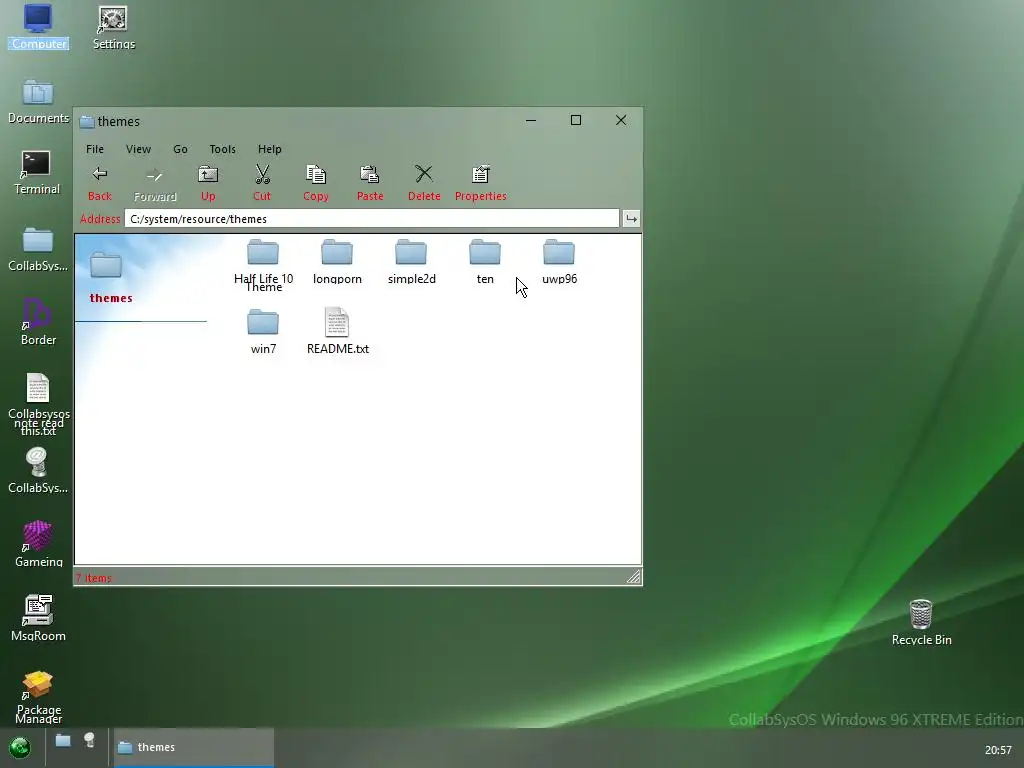This screenshot has height=768, width=1024.
Task: Click the Paste toolbar icon
Action: 370,174
